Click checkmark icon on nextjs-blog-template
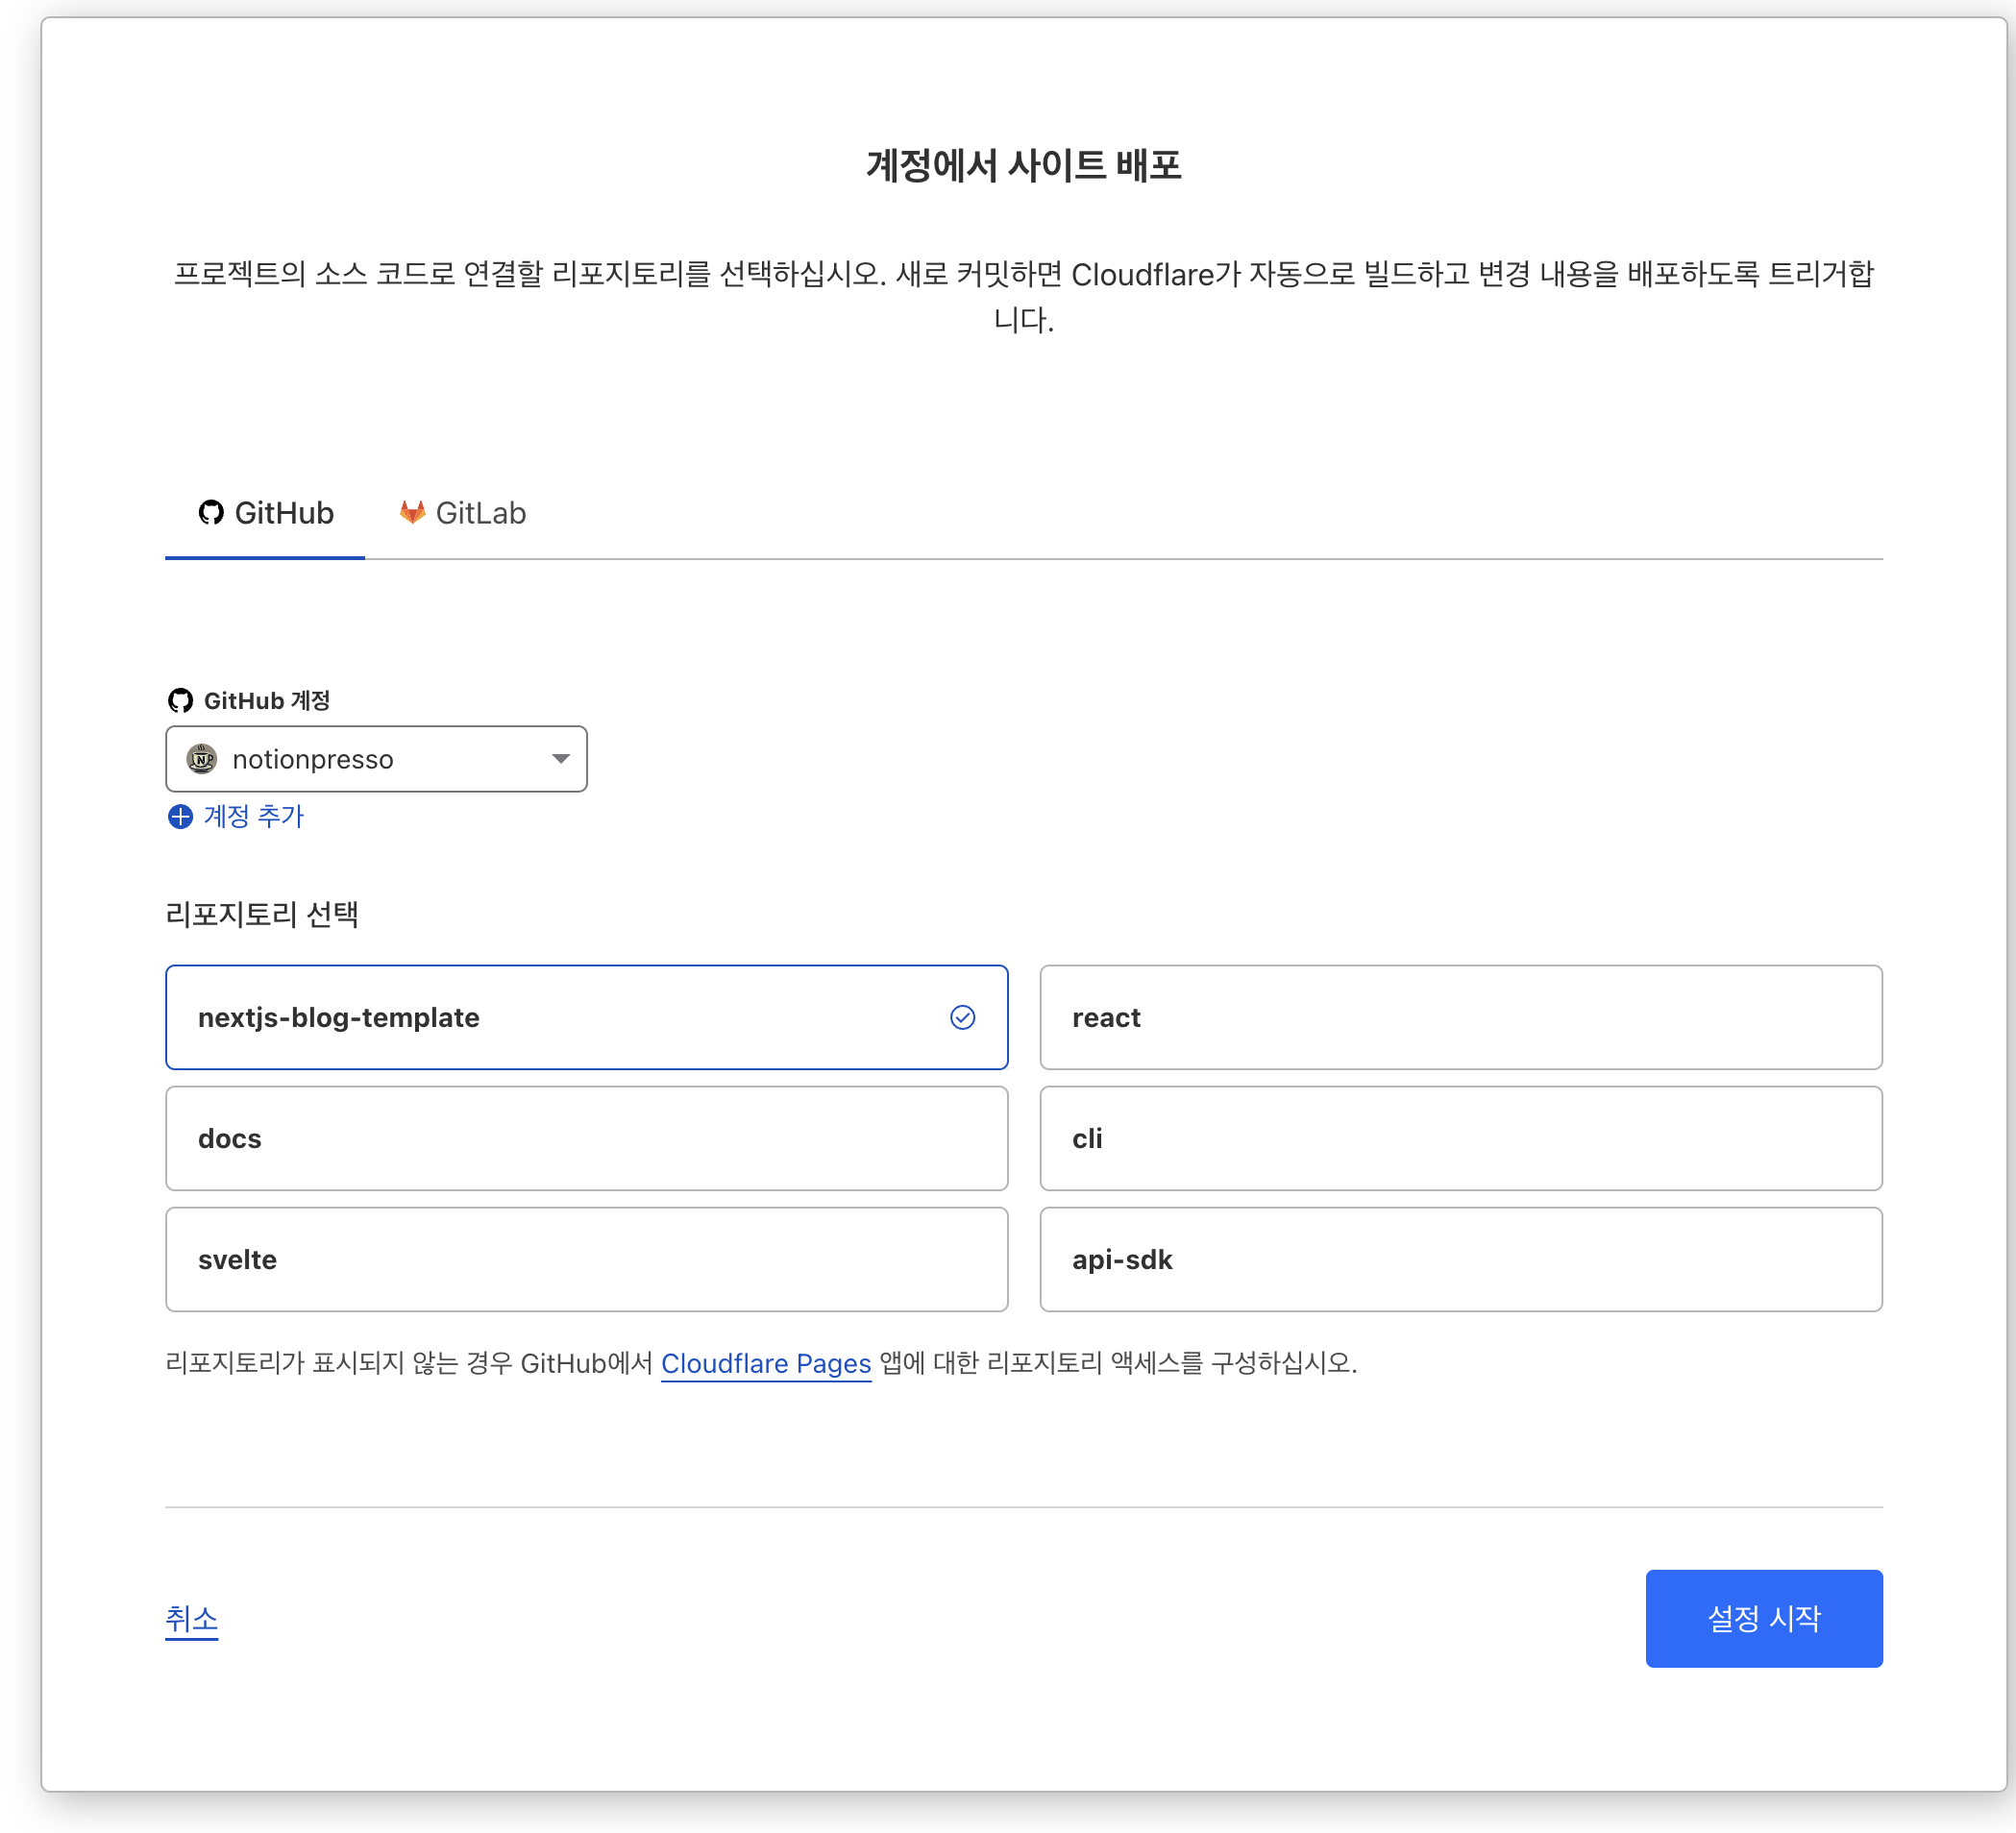 (x=962, y=1017)
